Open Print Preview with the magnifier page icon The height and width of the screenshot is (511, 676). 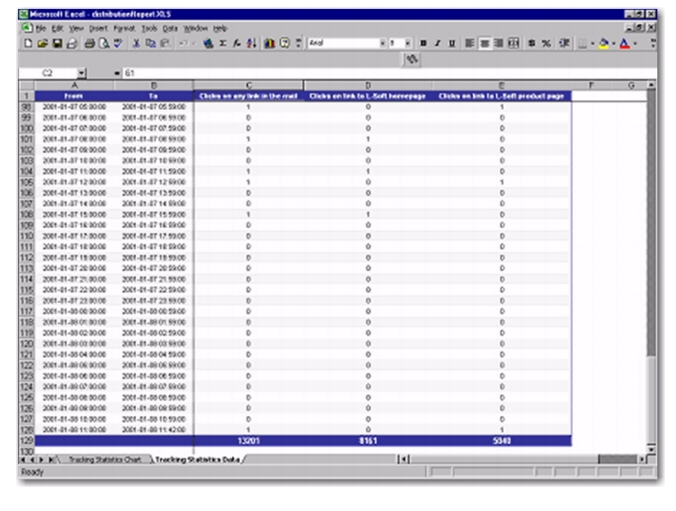click(x=104, y=44)
